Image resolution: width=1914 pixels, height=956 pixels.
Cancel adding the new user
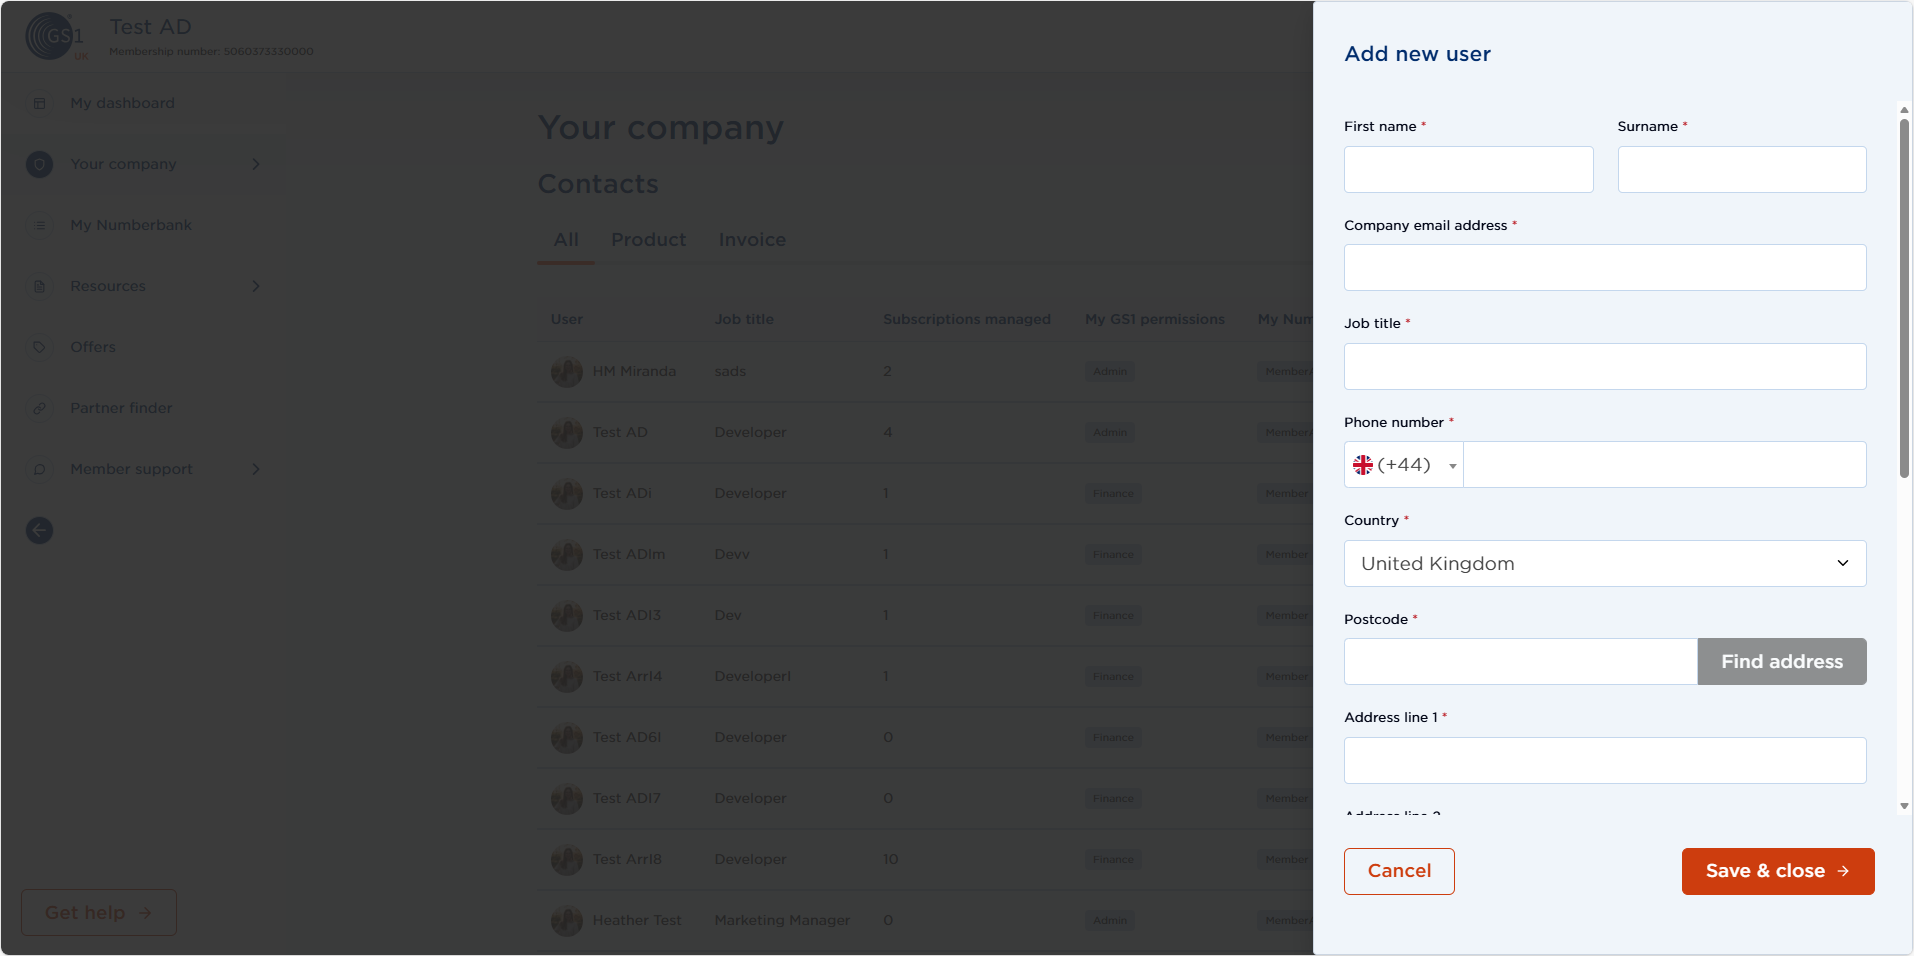(1398, 871)
